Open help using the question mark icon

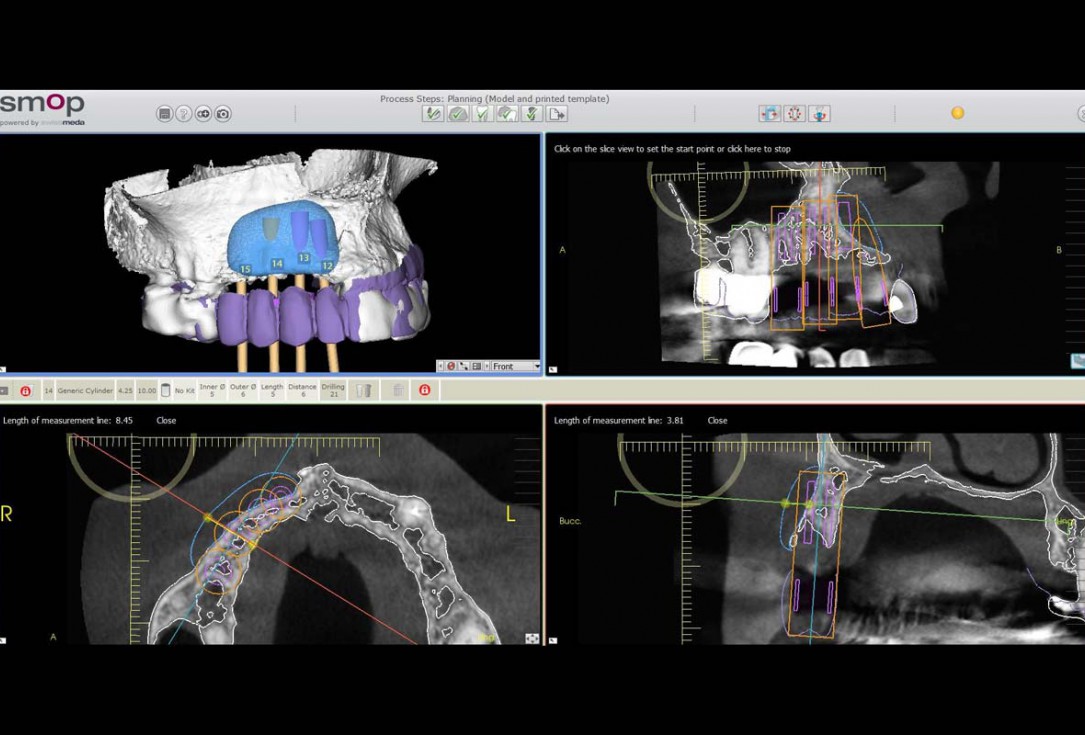click(x=183, y=113)
